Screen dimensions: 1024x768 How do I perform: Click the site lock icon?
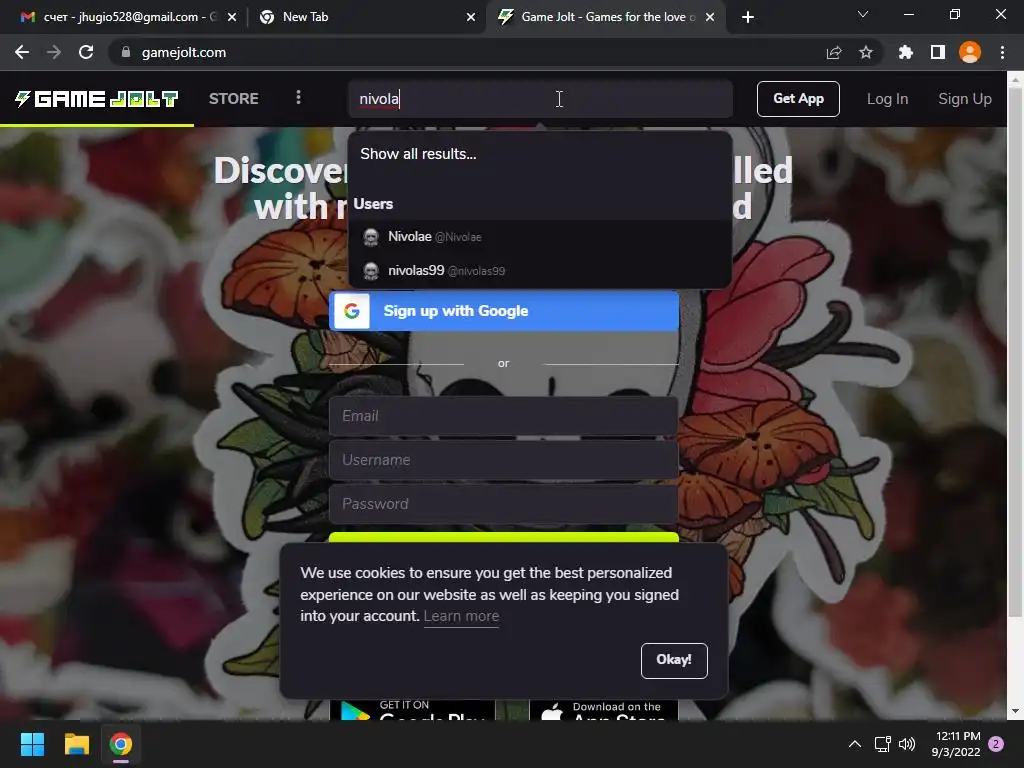point(126,52)
